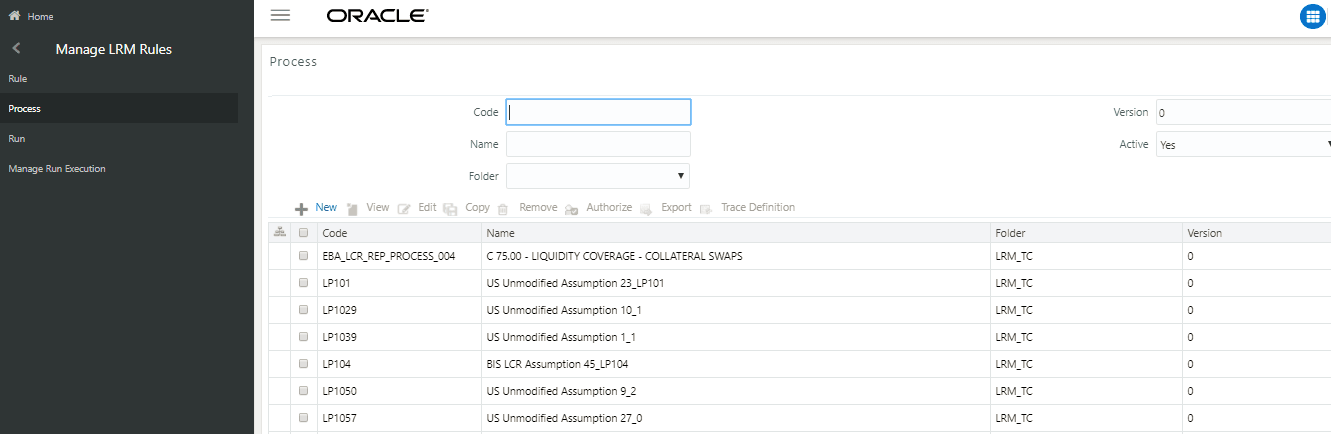Click the Home link in sidebar

(x=40, y=16)
